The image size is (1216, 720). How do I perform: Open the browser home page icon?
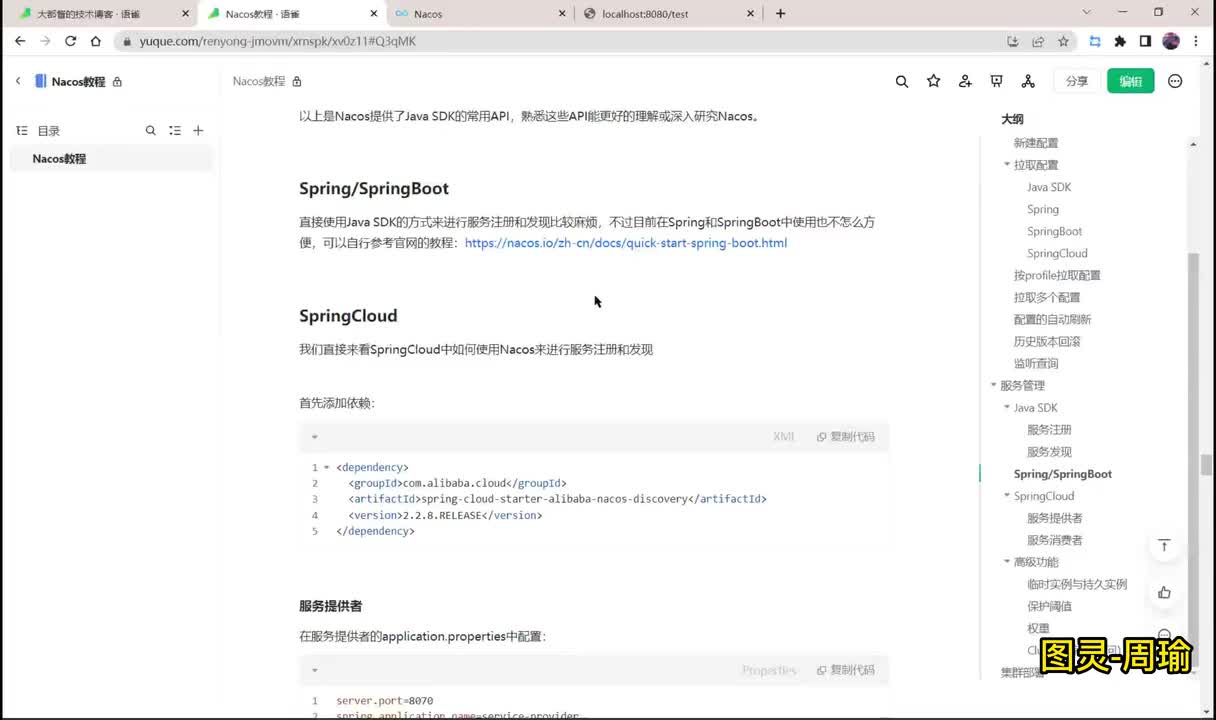click(x=96, y=41)
